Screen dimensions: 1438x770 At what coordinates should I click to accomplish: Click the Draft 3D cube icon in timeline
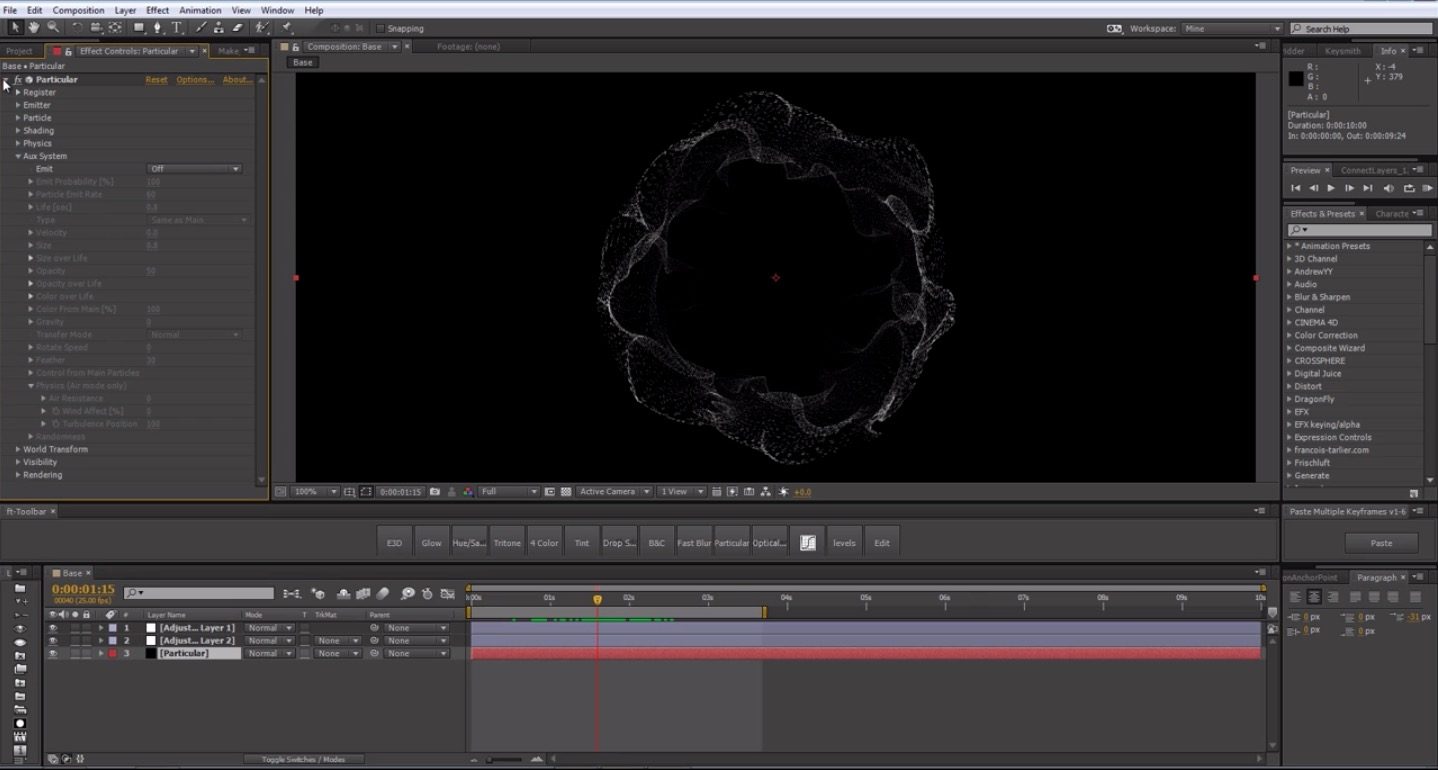coord(318,594)
